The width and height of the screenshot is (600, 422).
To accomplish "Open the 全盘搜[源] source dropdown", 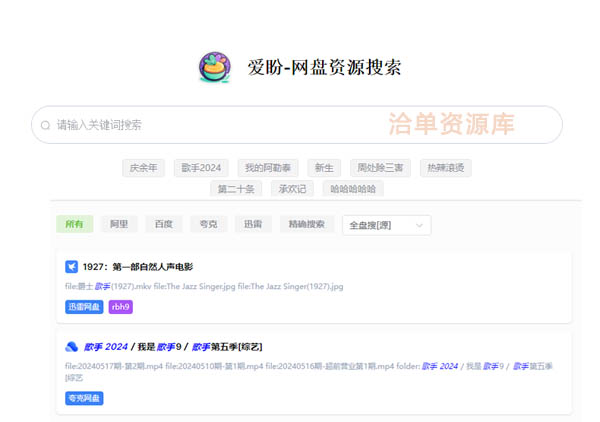I will pyautogui.click(x=387, y=225).
